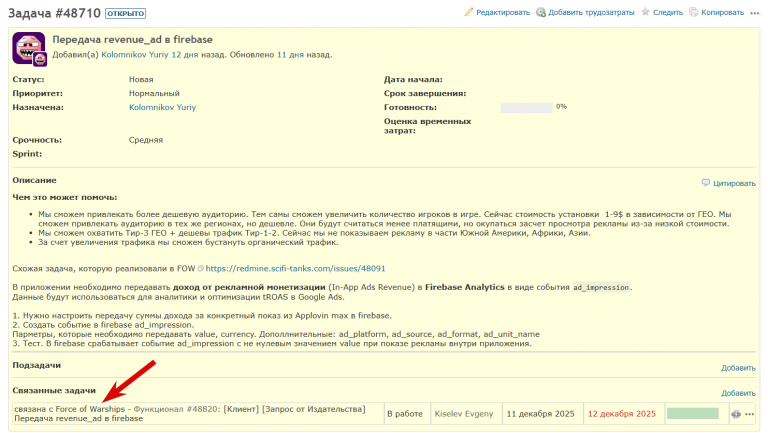This screenshot has height=433, width=768.
Task: Click the bold 'Firebase Analytics' text
Action: click(464, 287)
